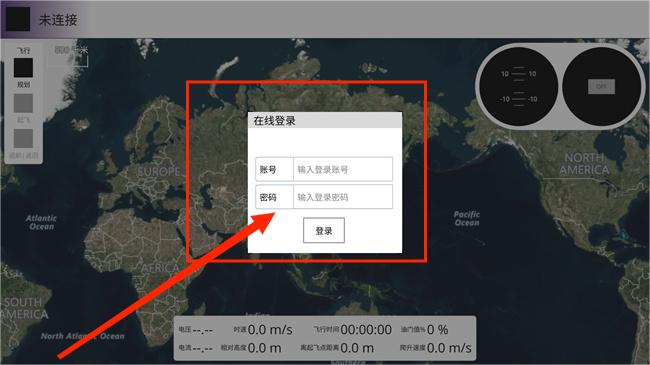Click the 账号 field label
Image resolution: width=650 pixels, height=365 pixels.
pos(268,169)
